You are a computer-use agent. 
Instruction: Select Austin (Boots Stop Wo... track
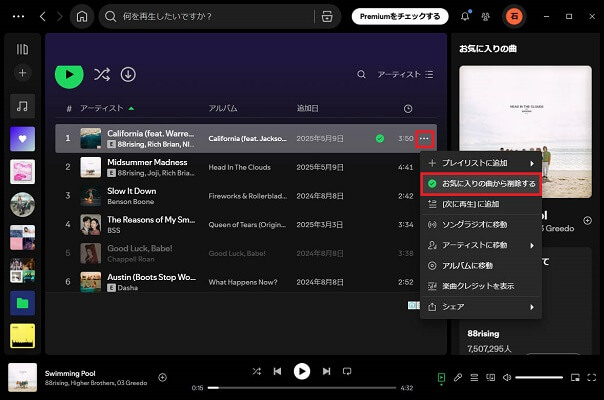pyautogui.click(x=151, y=277)
